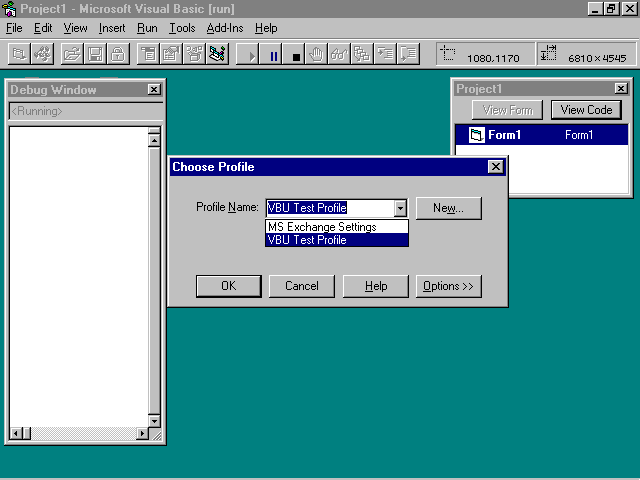The height and width of the screenshot is (480, 640).
Task: Click the Debug Window vertical scrollbar down arrow
Action: click(x=154, y=420)
